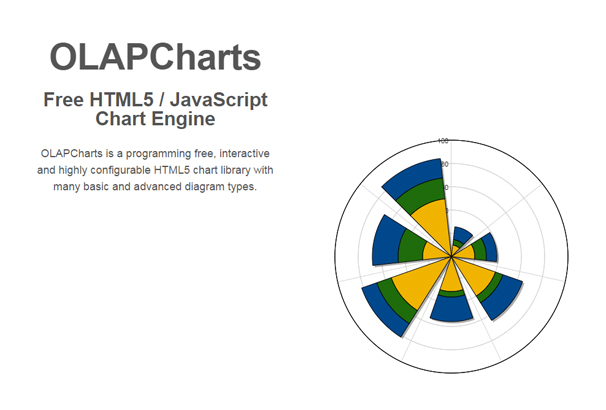This screenshot has height=410, width=606.
Task: Select the "Free HTML5 / JavaScript Chart Engine" subtitle
Action: (155, 109)
